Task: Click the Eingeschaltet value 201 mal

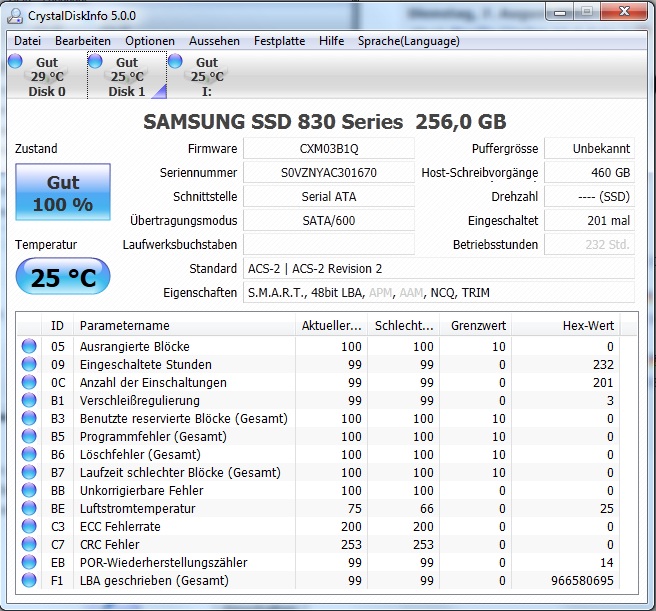Action: [589, 221]
